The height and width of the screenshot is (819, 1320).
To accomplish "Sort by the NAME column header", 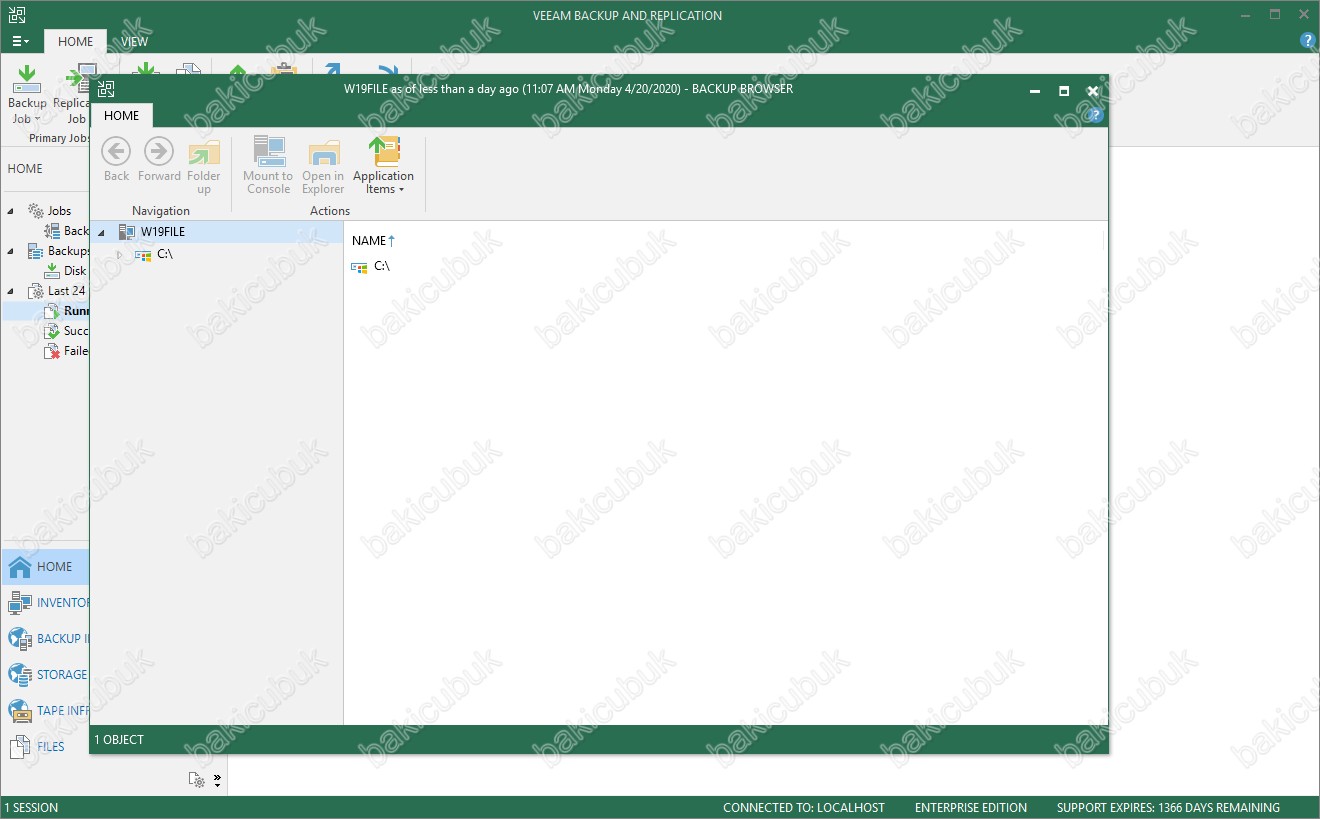I will pyautogui.click(x=369, y=241).
